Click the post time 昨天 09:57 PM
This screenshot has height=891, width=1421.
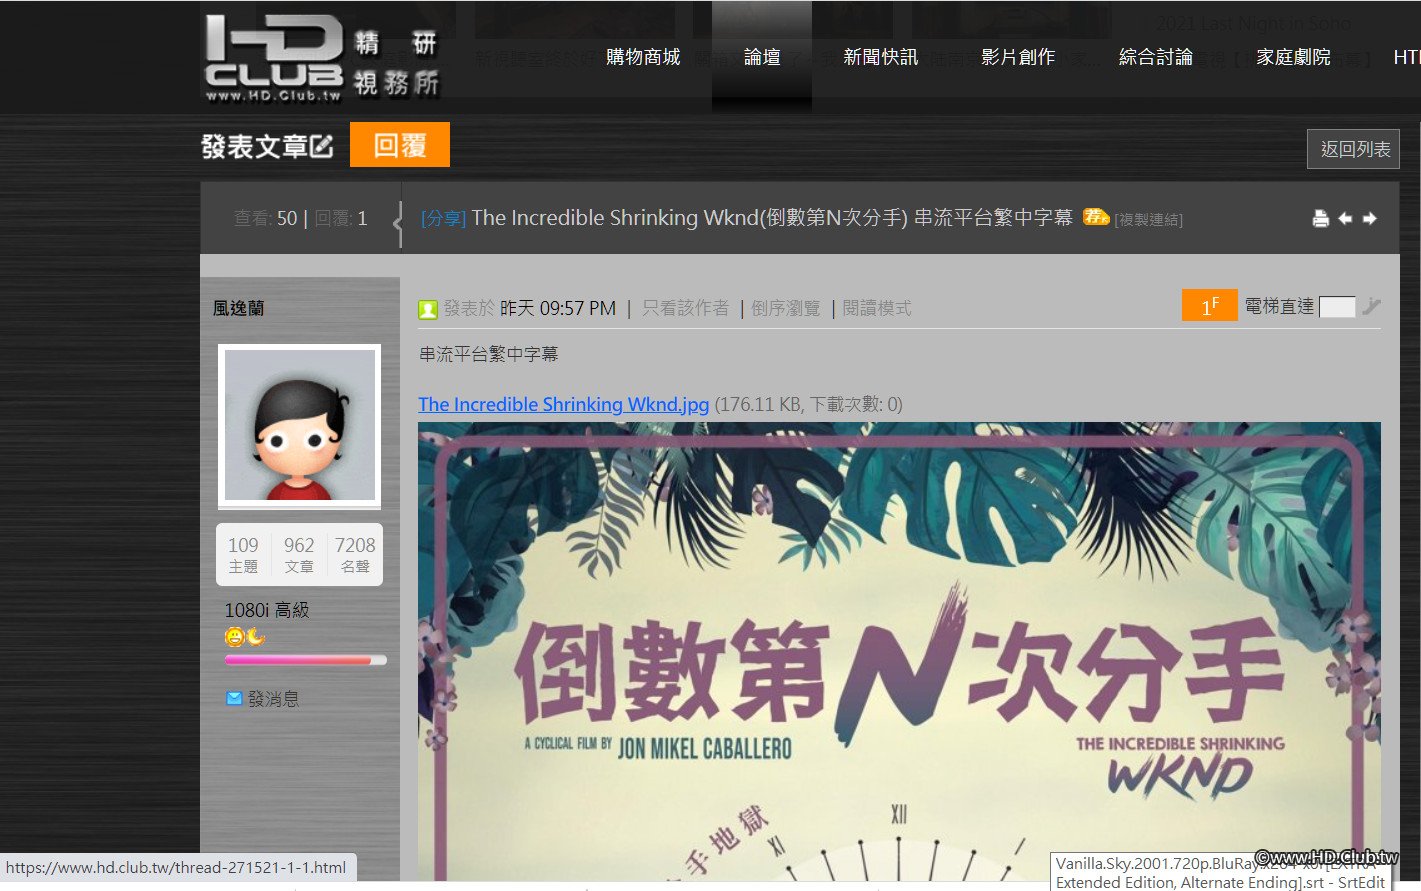pyautogui.click(x=558, y=308)
